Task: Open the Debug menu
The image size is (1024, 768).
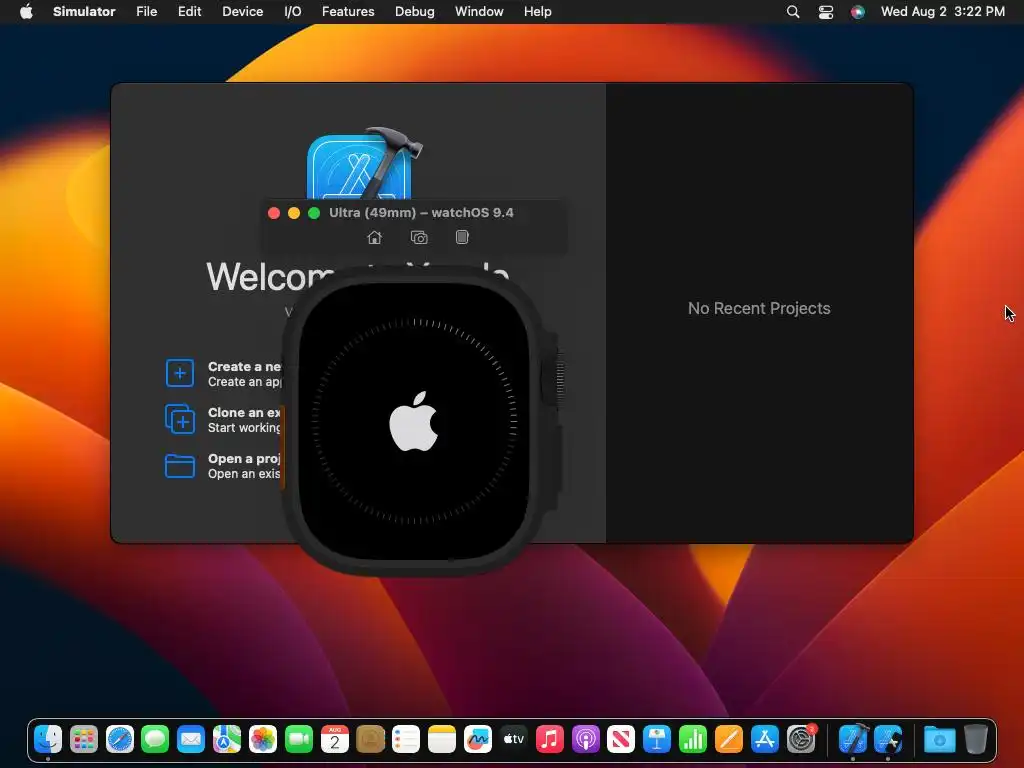Action: click(x=415, y=12)
